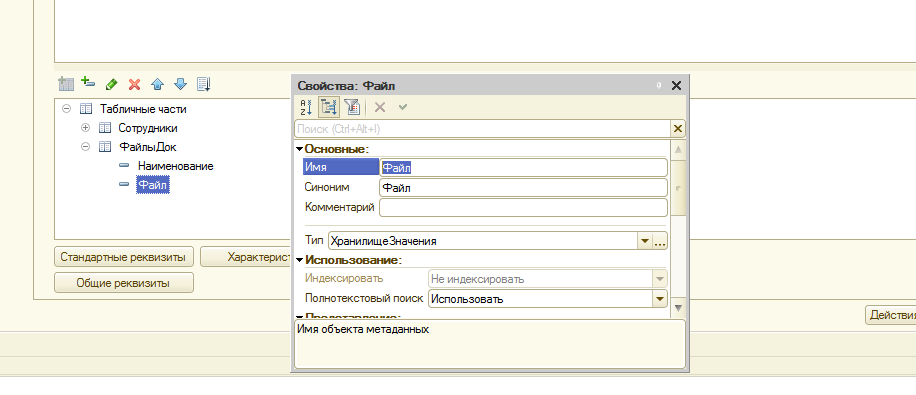Click the sort list icon in tree toolbar
The image size is (916, 395).
203,84
